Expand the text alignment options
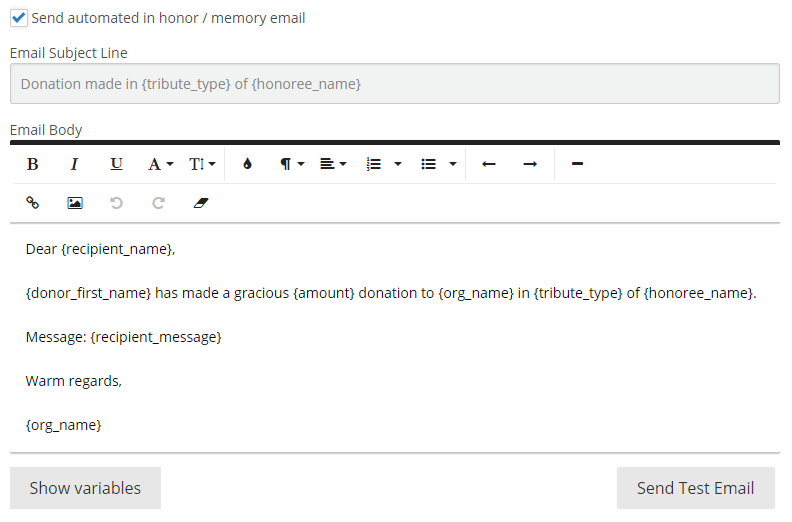 [x=333, y=164]
